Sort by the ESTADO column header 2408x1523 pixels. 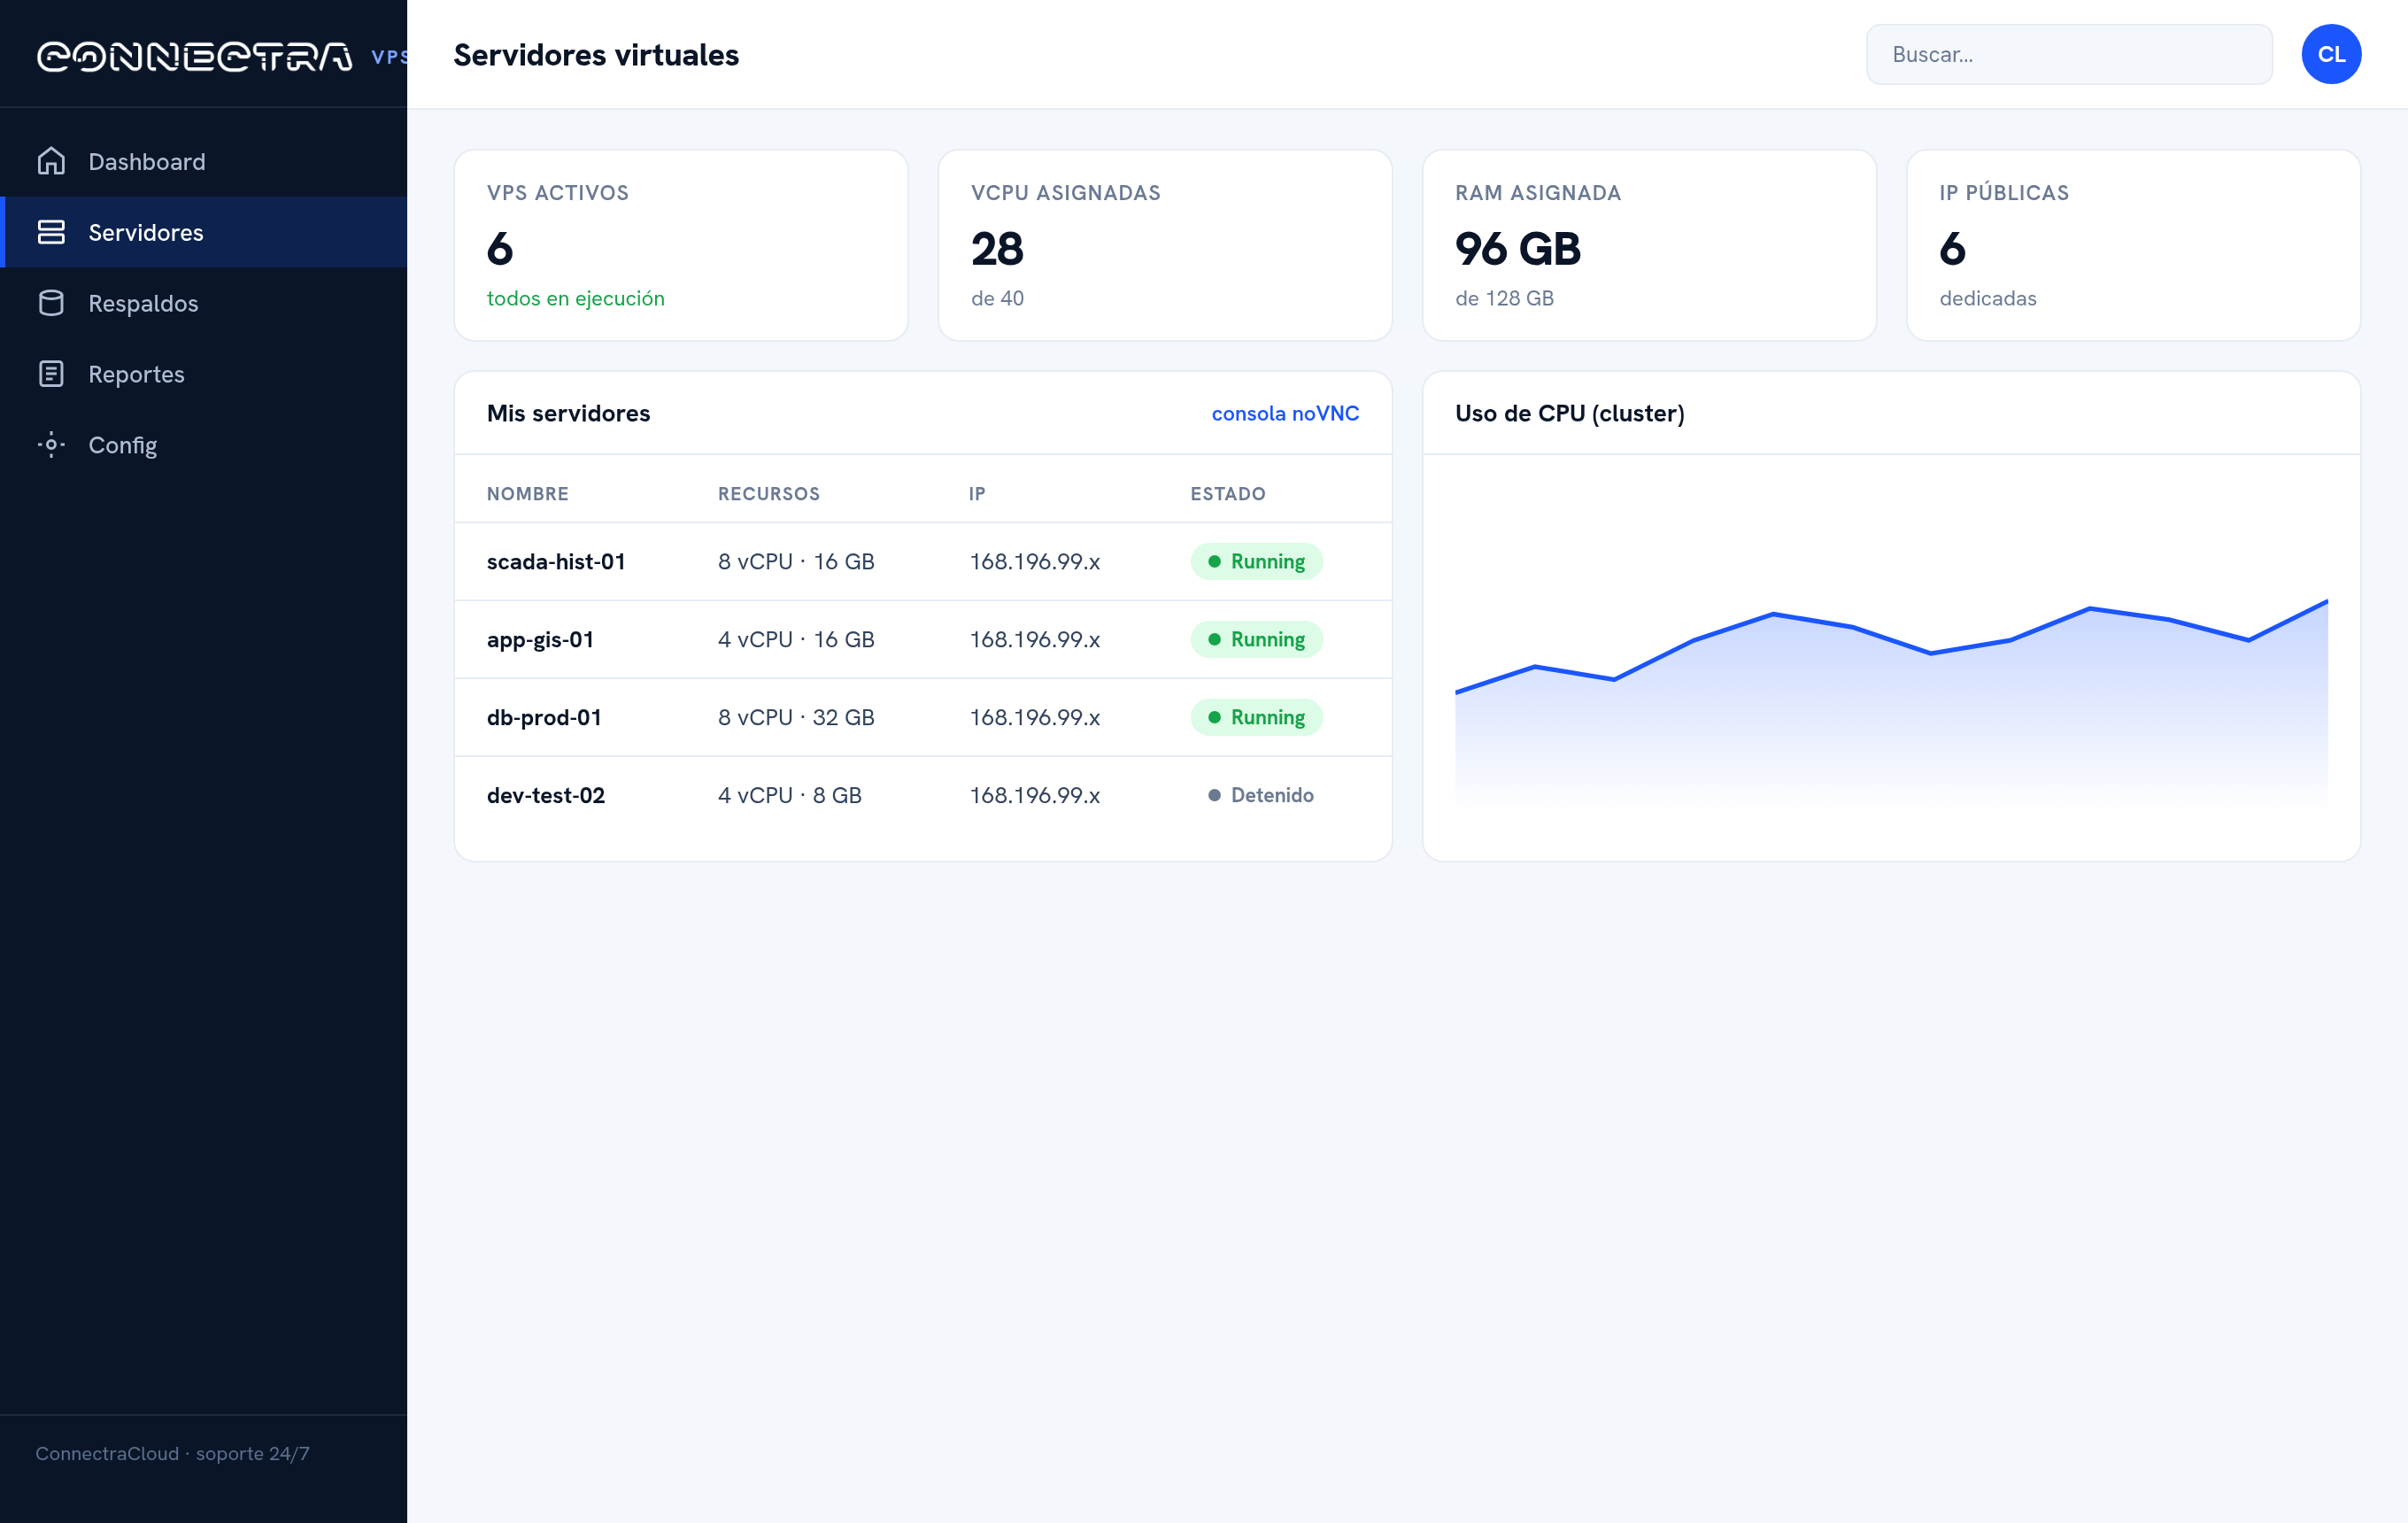point(1227,493)
